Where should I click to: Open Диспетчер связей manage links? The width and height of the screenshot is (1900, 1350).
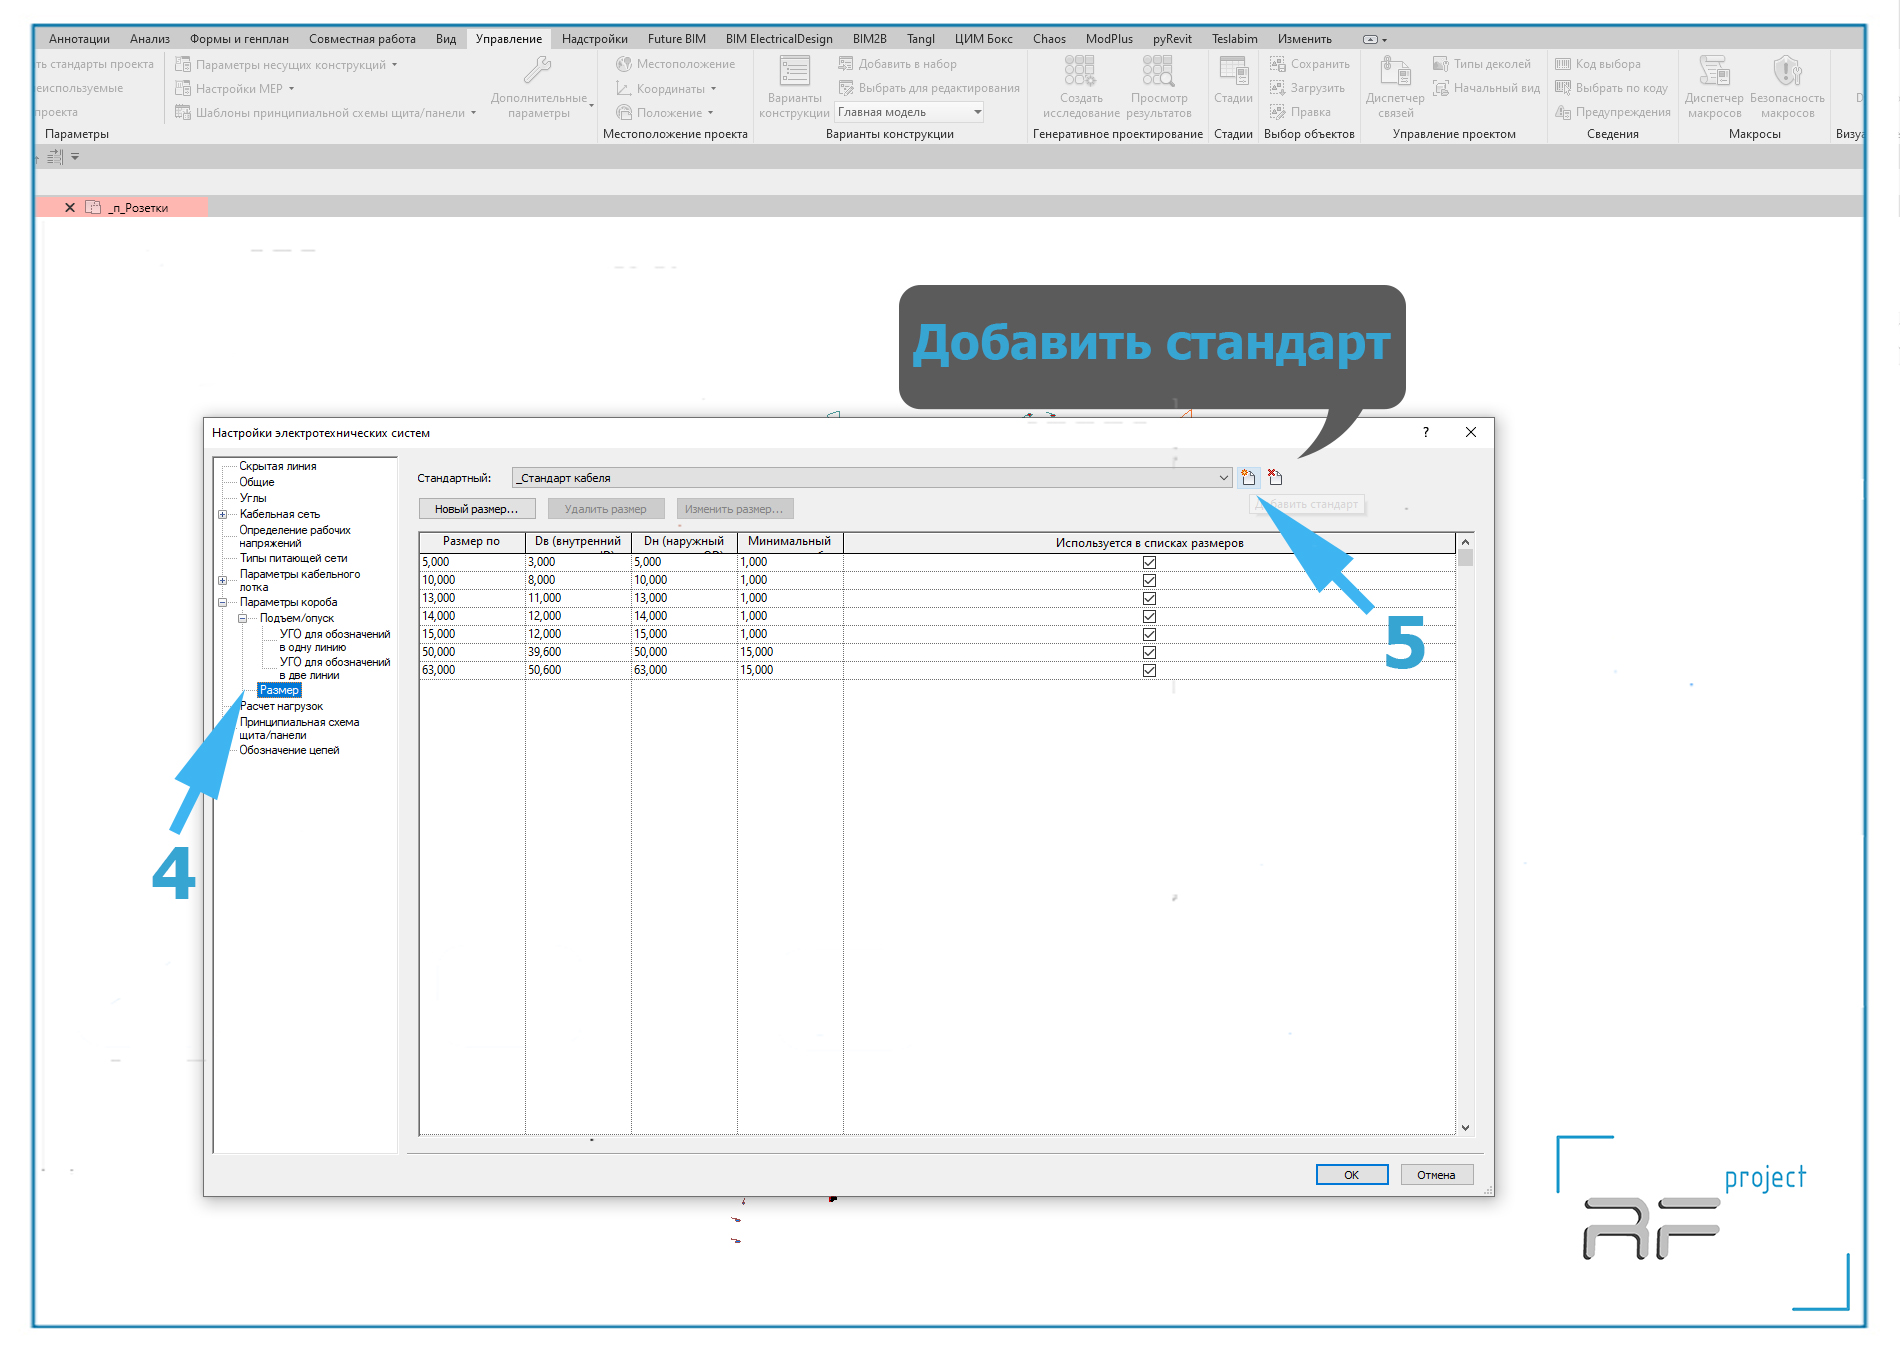click(x=1395, y=88)
